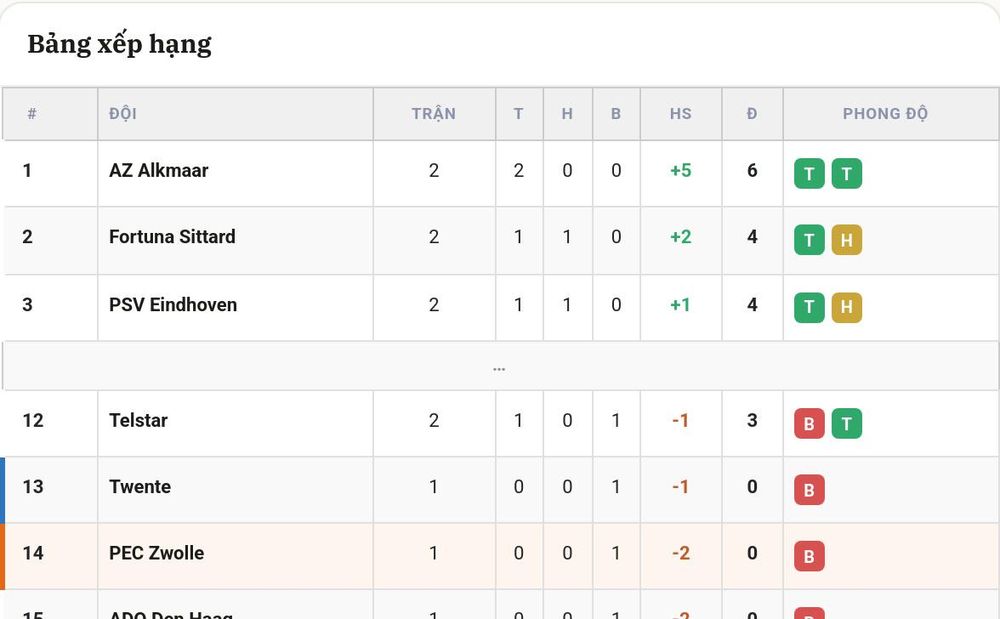This screenshot has width=1000, height=619.
Task: Click the TRẬN matches column header
Action: point(434,114)
